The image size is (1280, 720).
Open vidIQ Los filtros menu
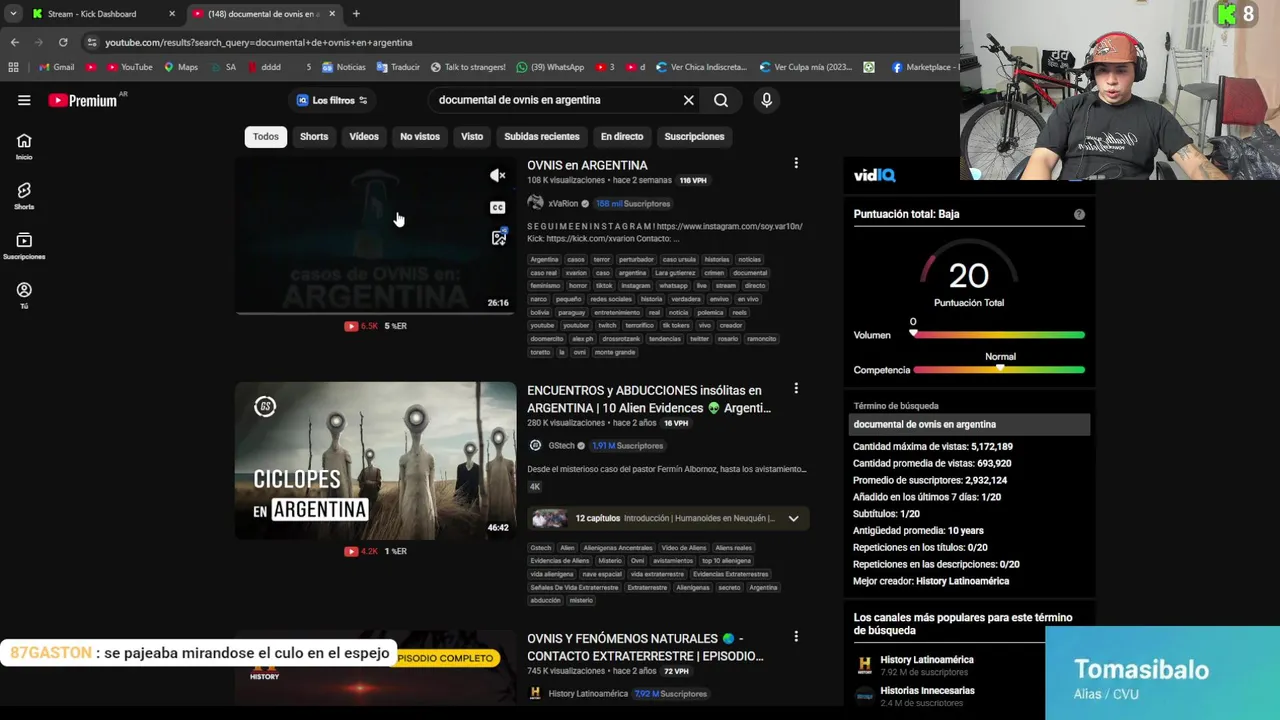332,100
